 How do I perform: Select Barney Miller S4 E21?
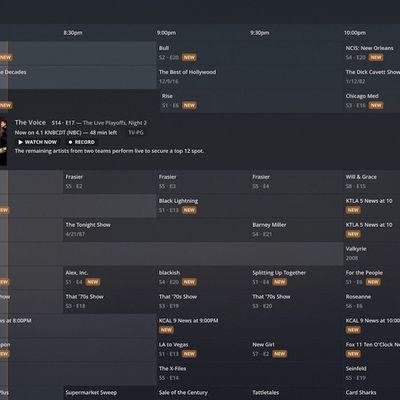point(297,230)
